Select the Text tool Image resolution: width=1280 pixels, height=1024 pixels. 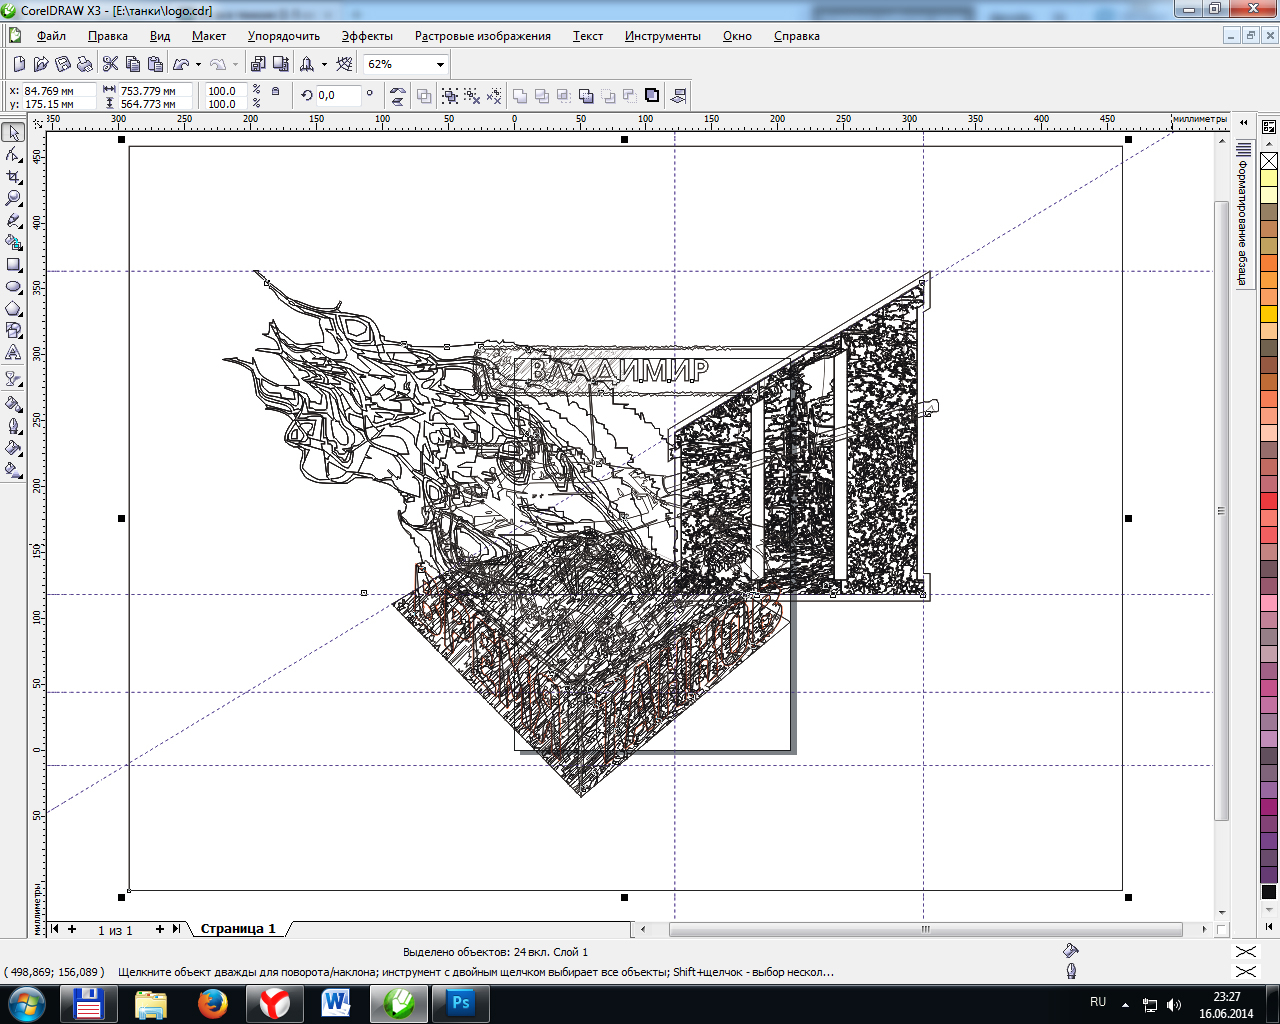pyautogui.click(x=13, y=353)
